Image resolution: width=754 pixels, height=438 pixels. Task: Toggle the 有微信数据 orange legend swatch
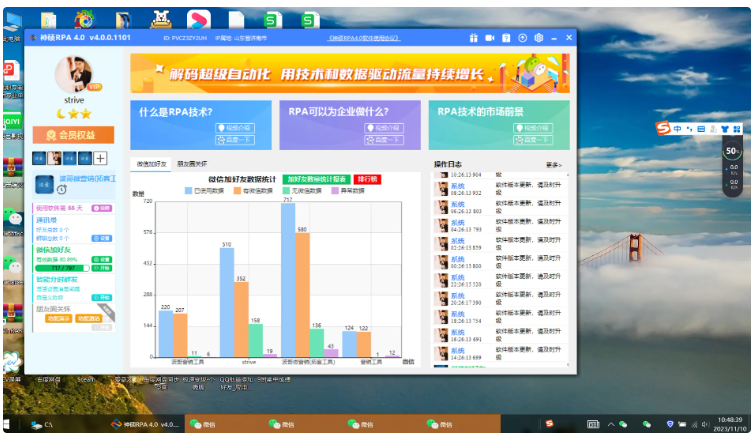tap(237, 191)
